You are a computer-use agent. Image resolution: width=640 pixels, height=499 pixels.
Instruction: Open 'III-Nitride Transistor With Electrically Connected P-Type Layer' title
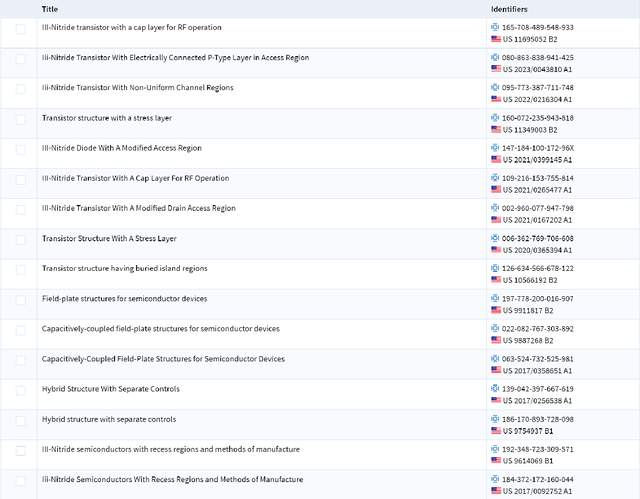tap(175, 58)
